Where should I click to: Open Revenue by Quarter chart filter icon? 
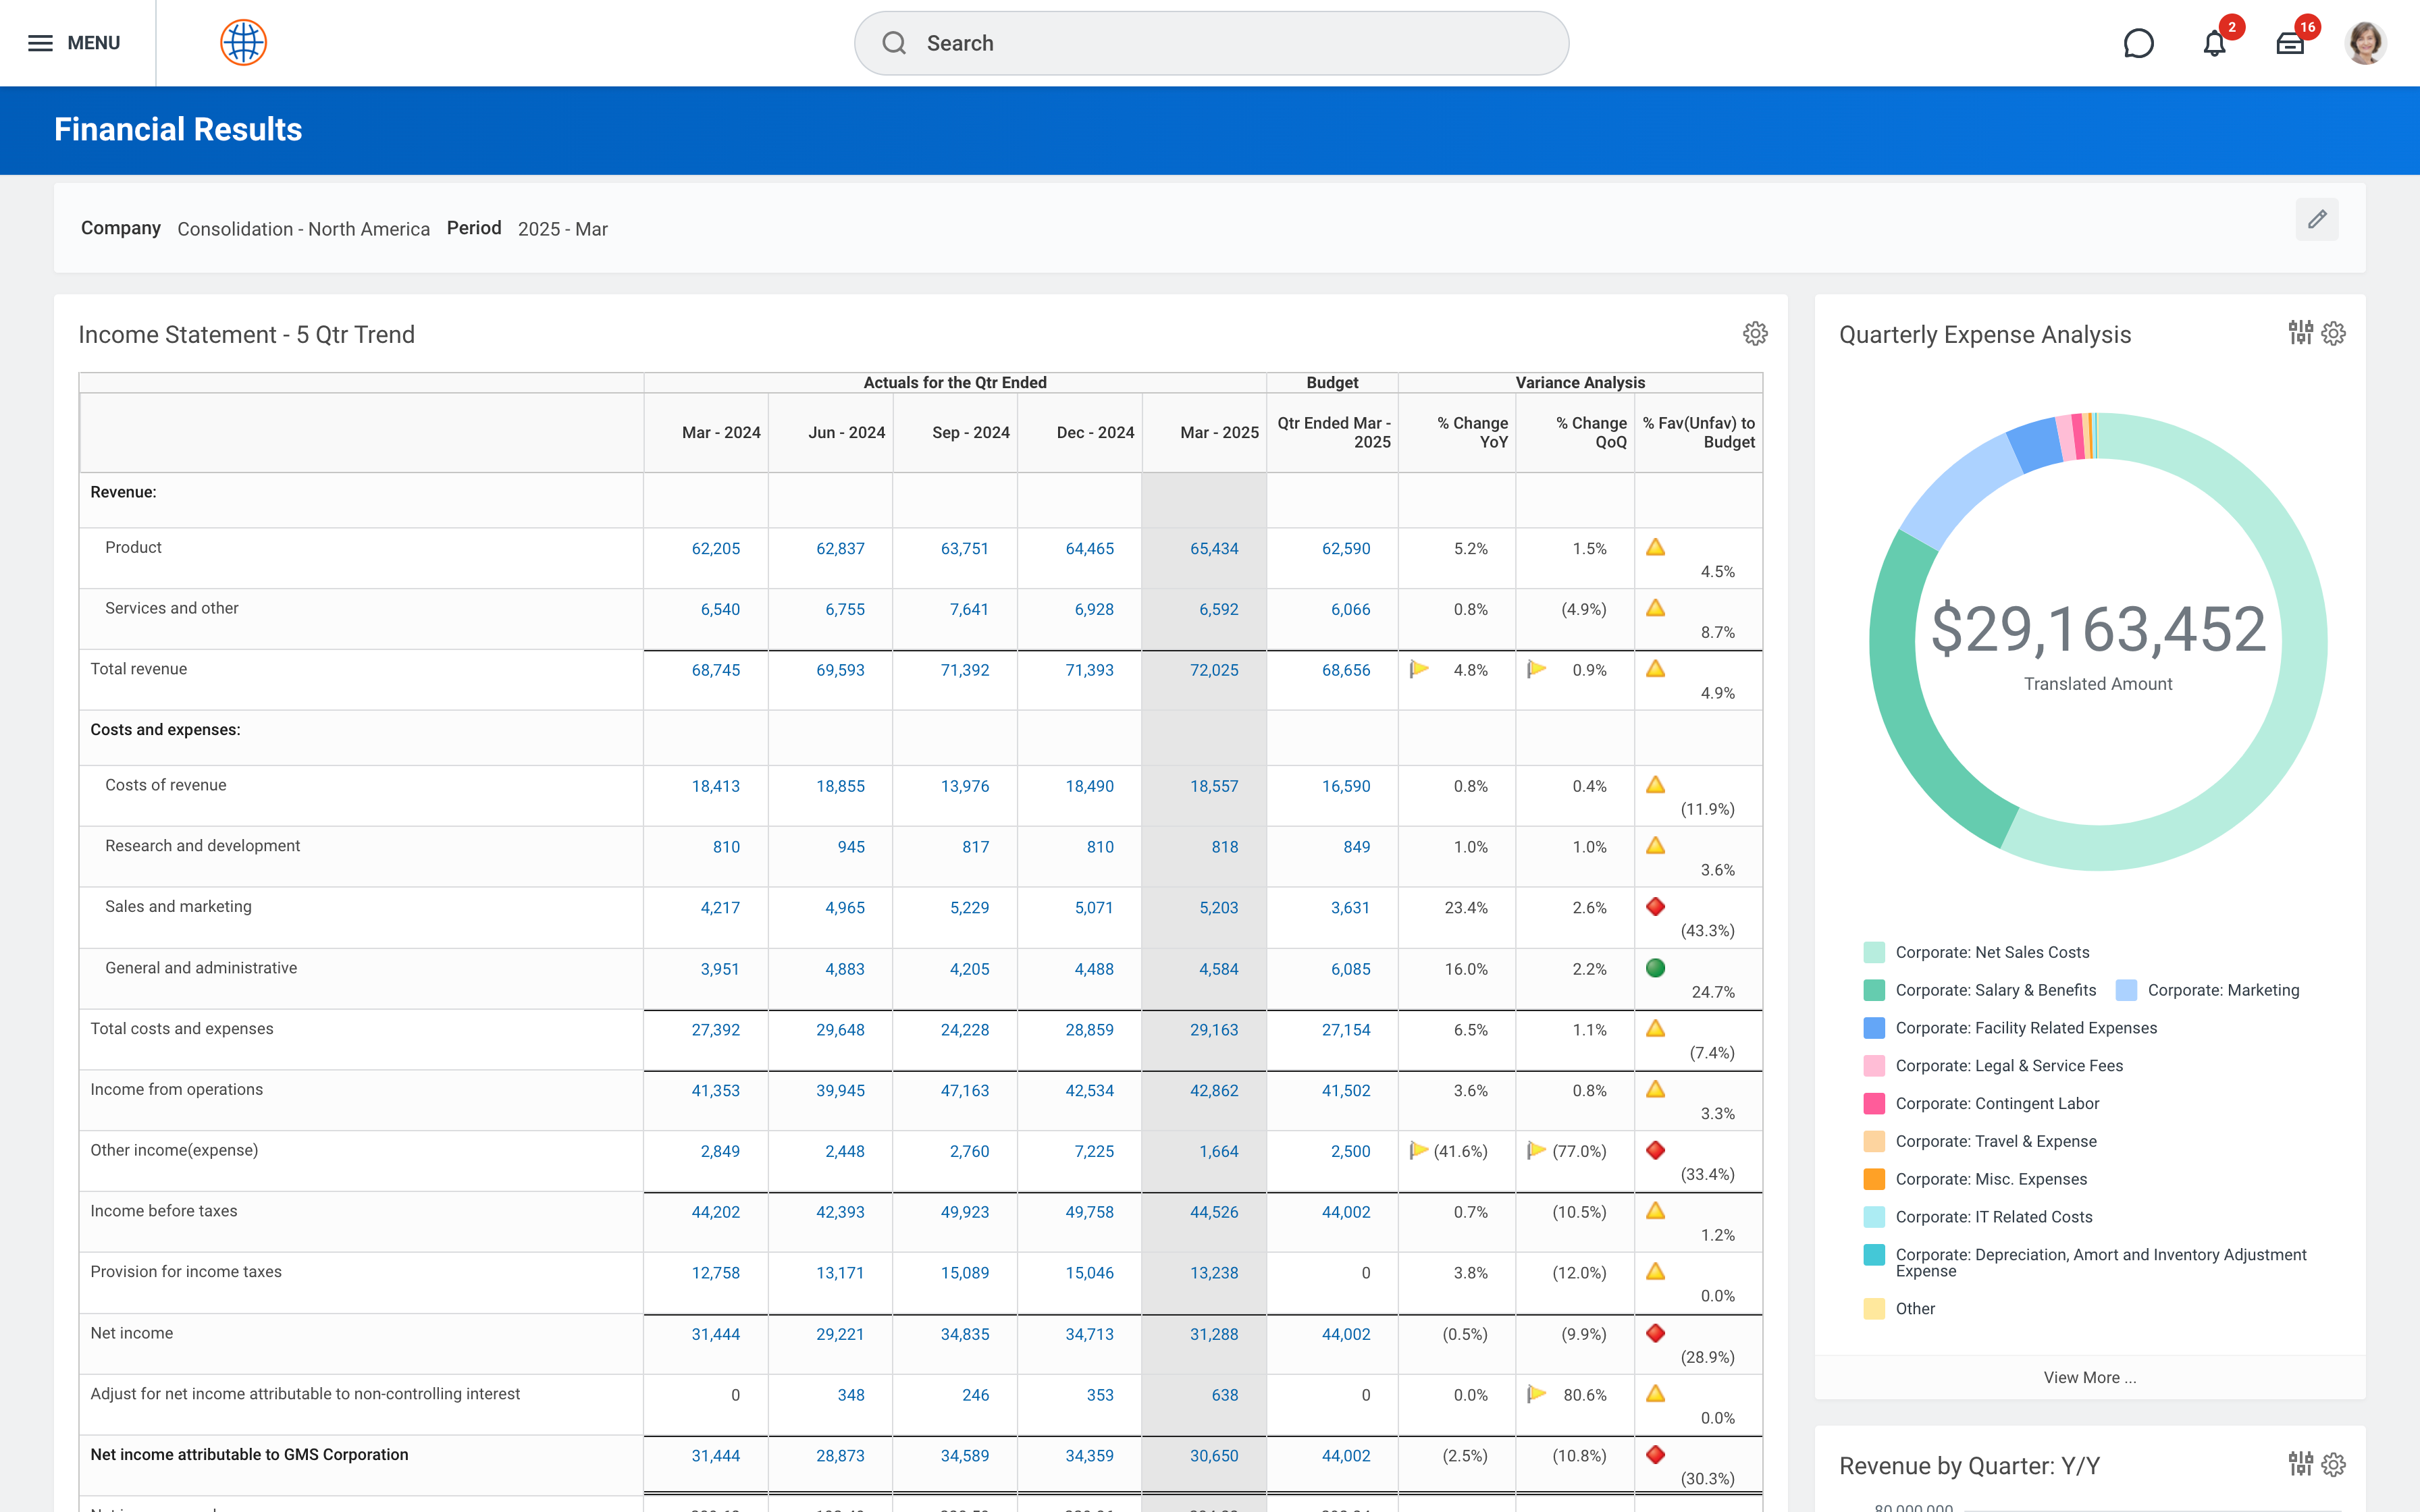[2300, 1465]
